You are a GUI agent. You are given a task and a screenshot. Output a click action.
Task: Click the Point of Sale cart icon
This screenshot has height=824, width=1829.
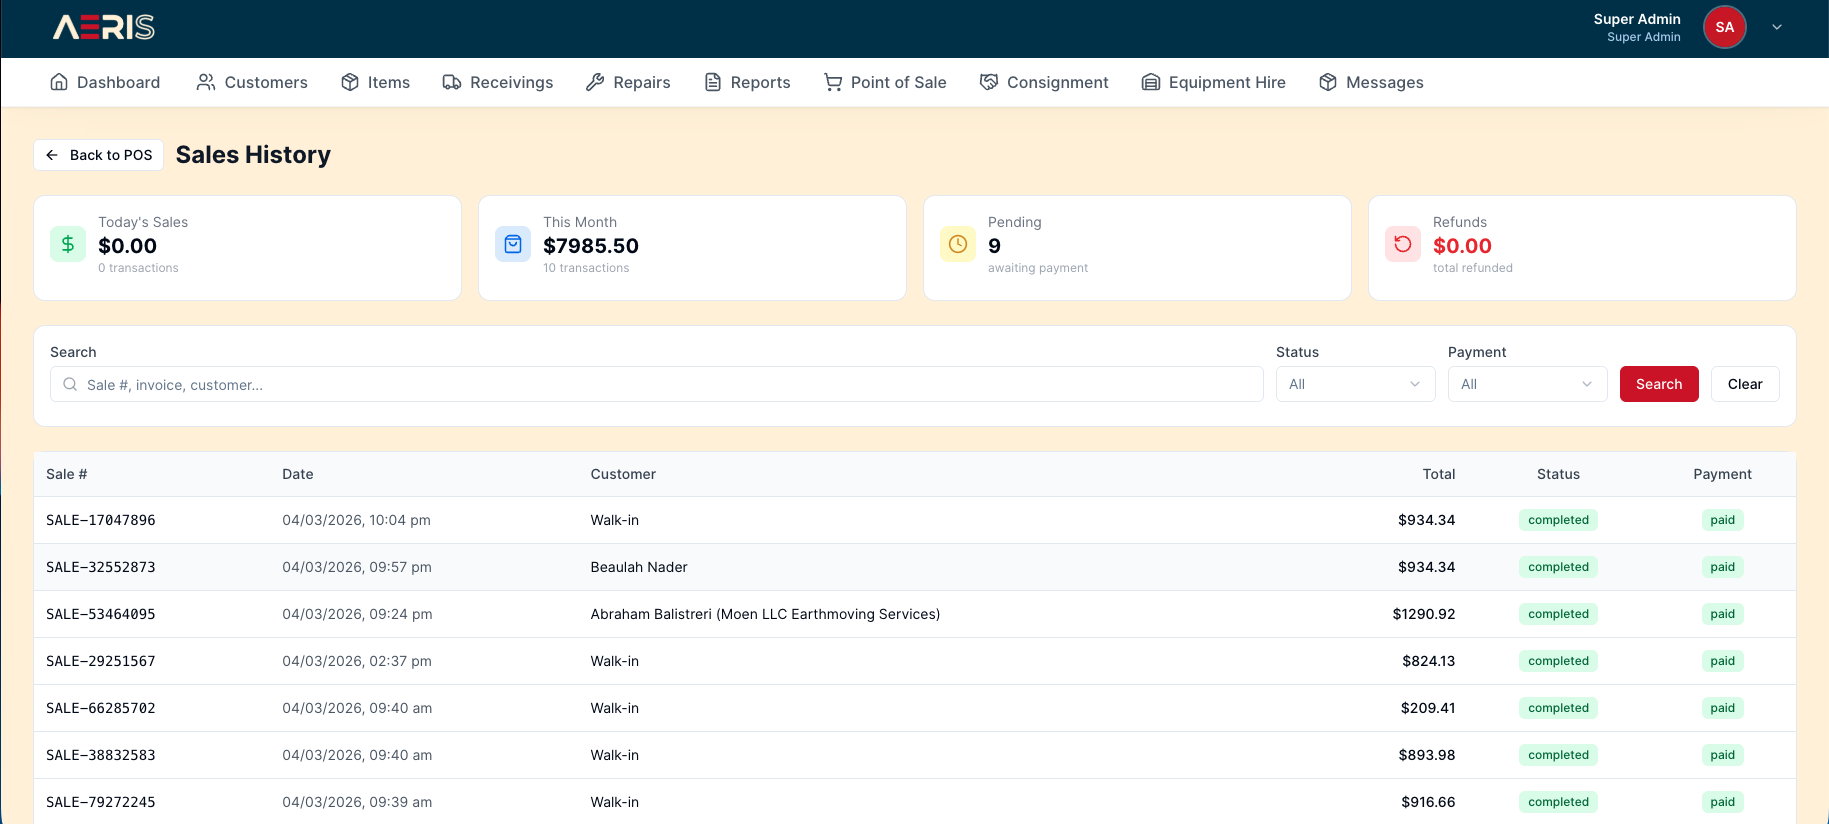click(832, 82)
